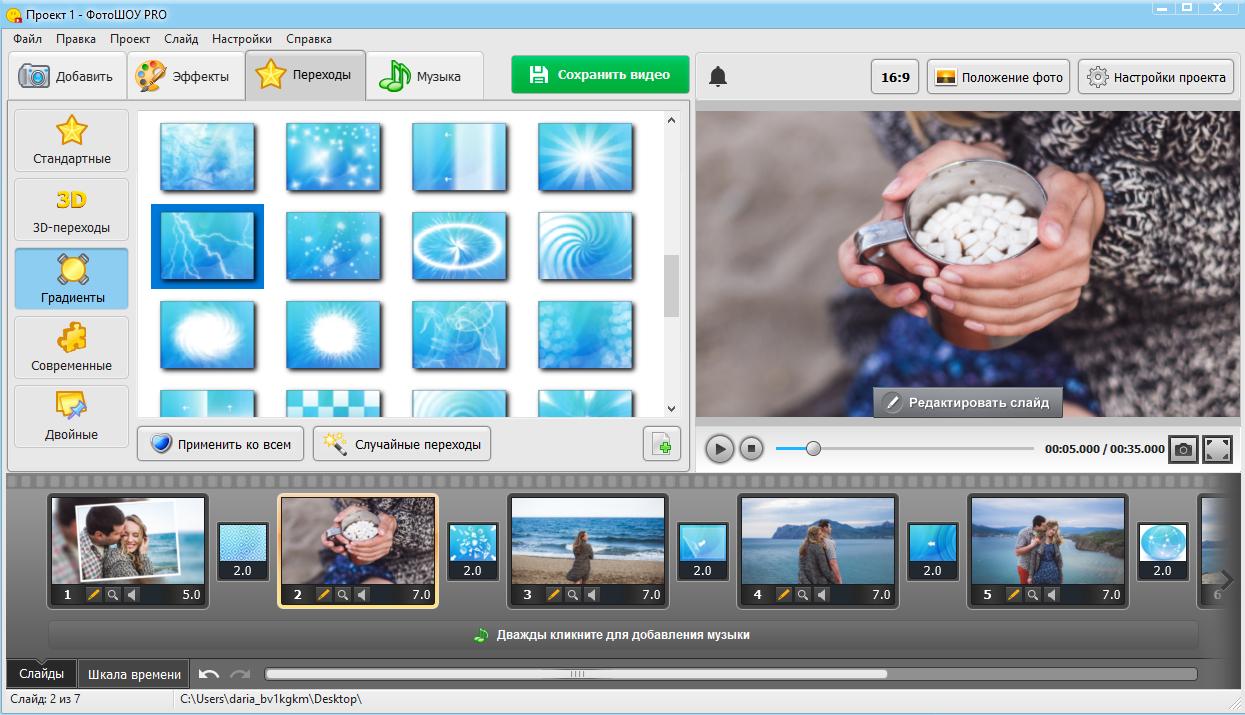1245x715 pixels.
Task: Click Сохранить видео button
Action: point(600,75)
